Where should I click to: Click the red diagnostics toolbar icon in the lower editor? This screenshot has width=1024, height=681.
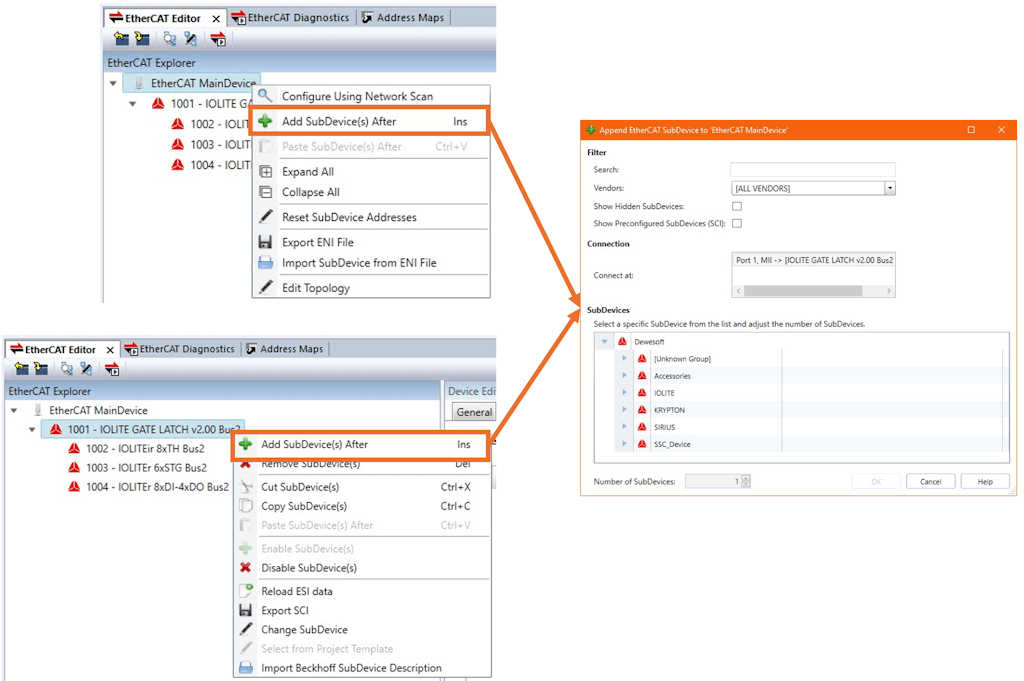pos(112,369)
